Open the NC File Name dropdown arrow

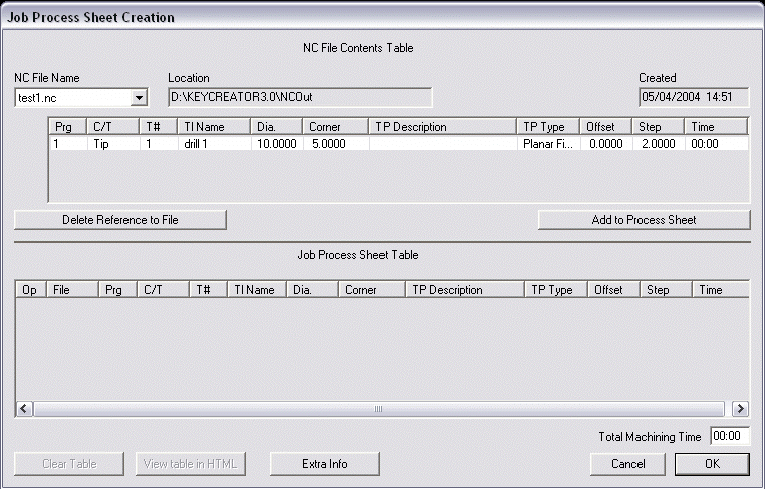139,98
